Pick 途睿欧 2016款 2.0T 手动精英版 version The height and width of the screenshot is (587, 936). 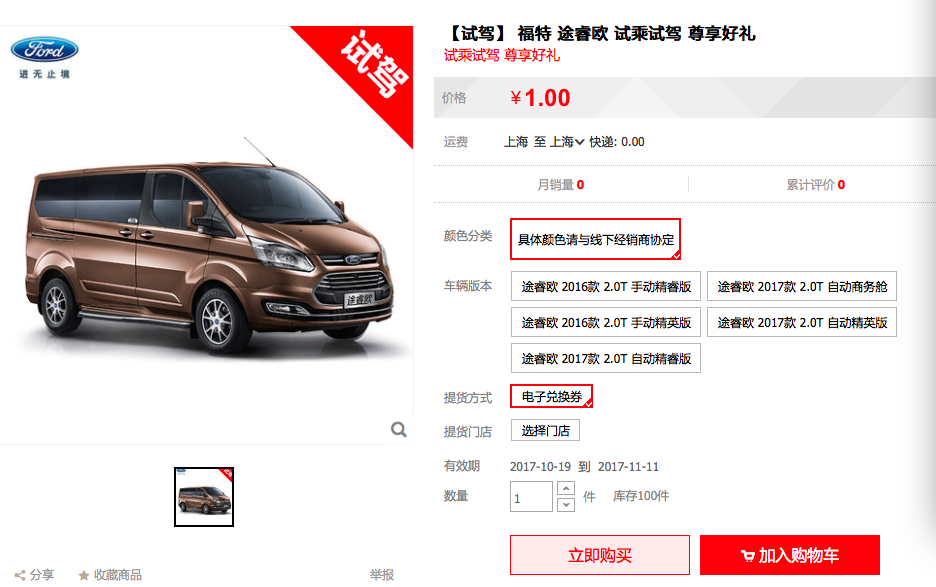[605, 322]
